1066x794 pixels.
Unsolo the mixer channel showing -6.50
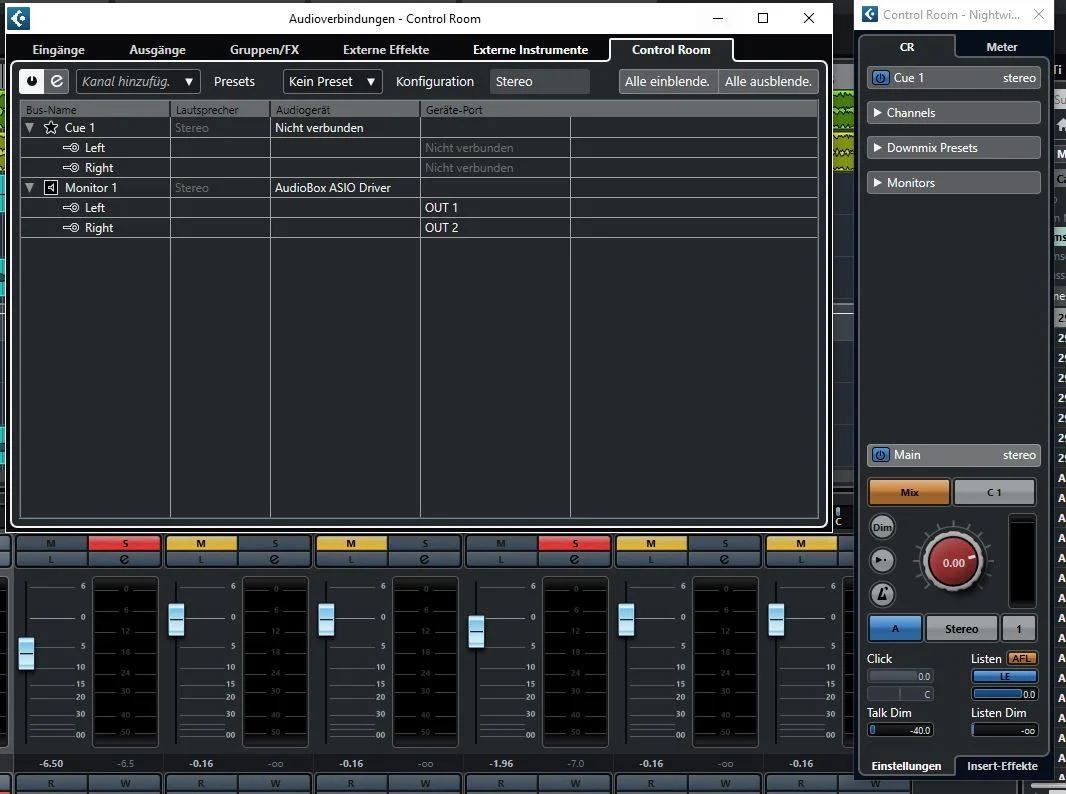click(x=124, y=543)
